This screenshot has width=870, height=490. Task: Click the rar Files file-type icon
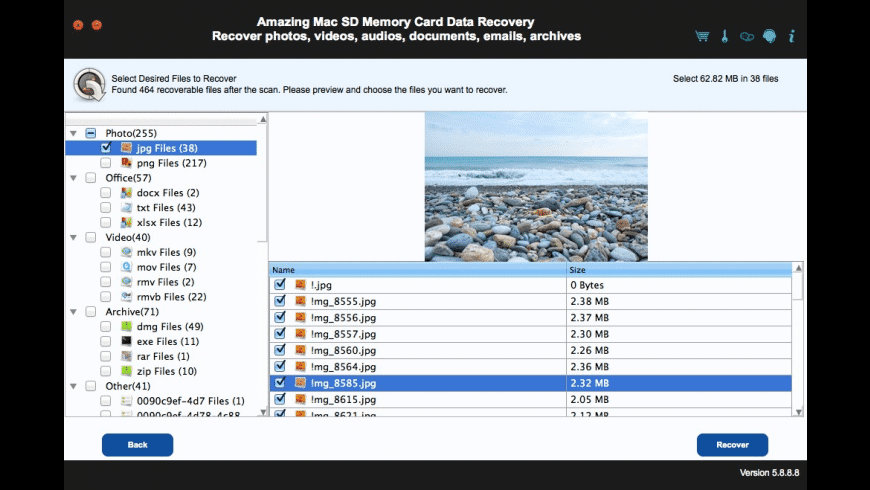tap(127, 356)
